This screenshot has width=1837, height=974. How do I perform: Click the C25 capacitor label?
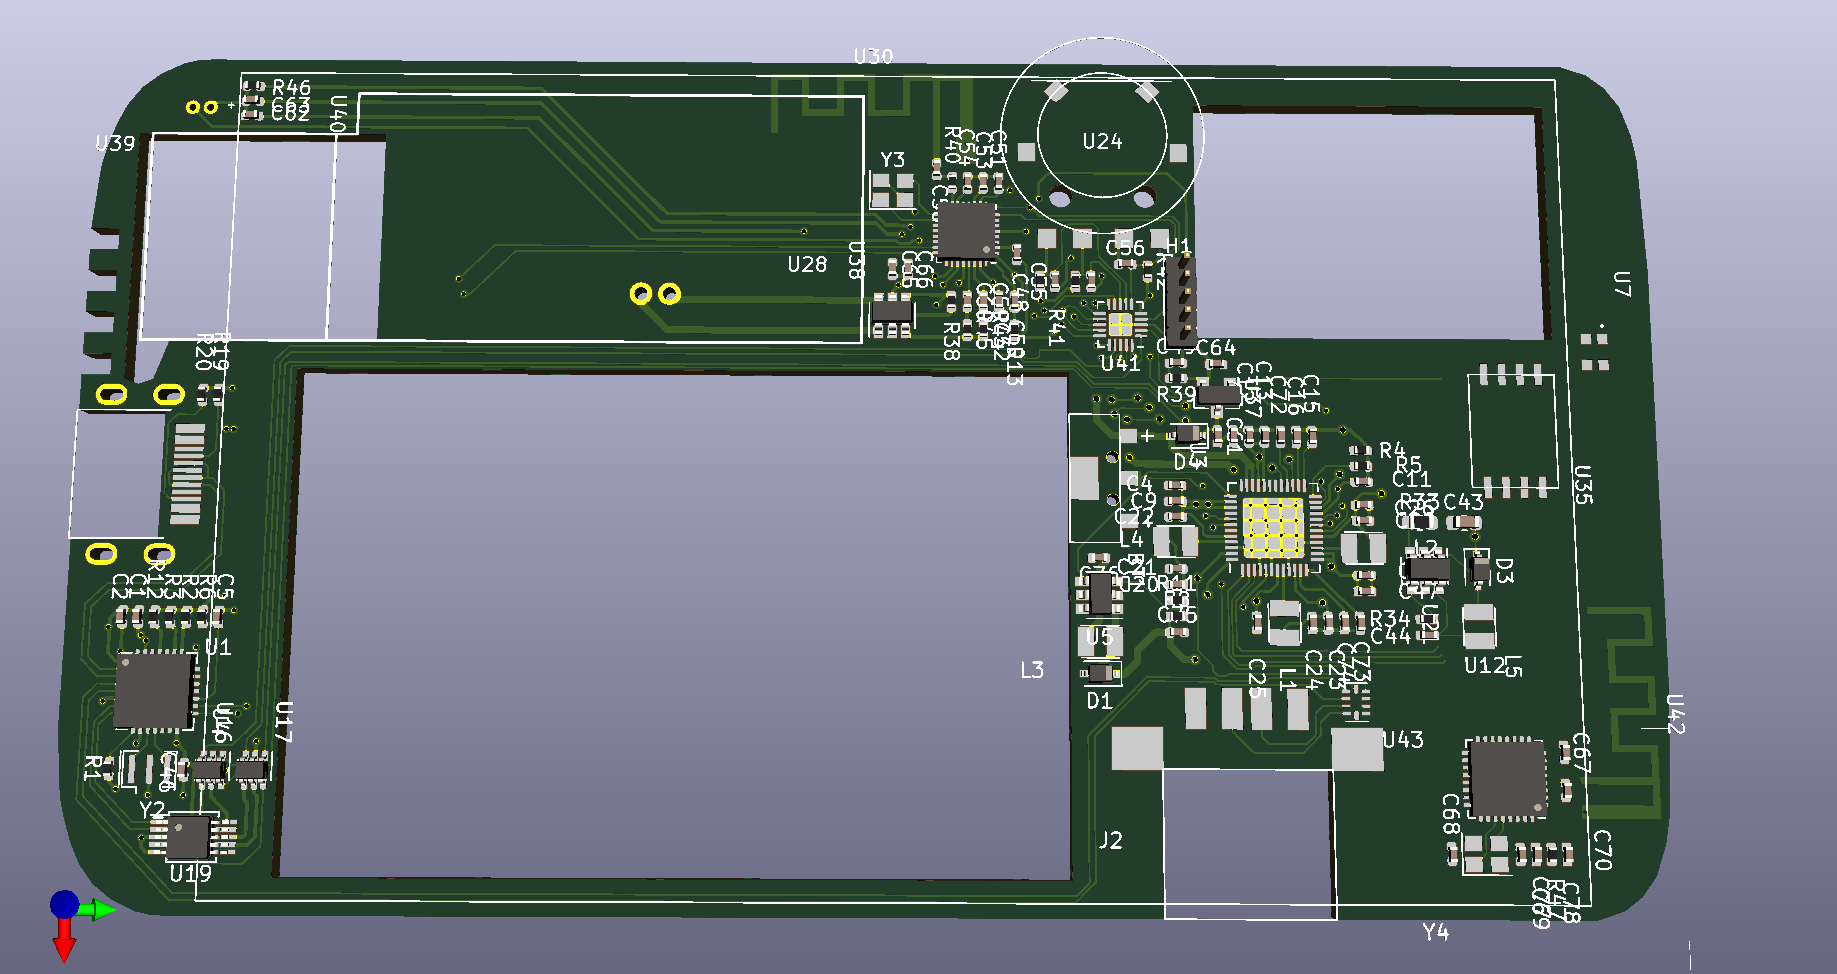1257,678
